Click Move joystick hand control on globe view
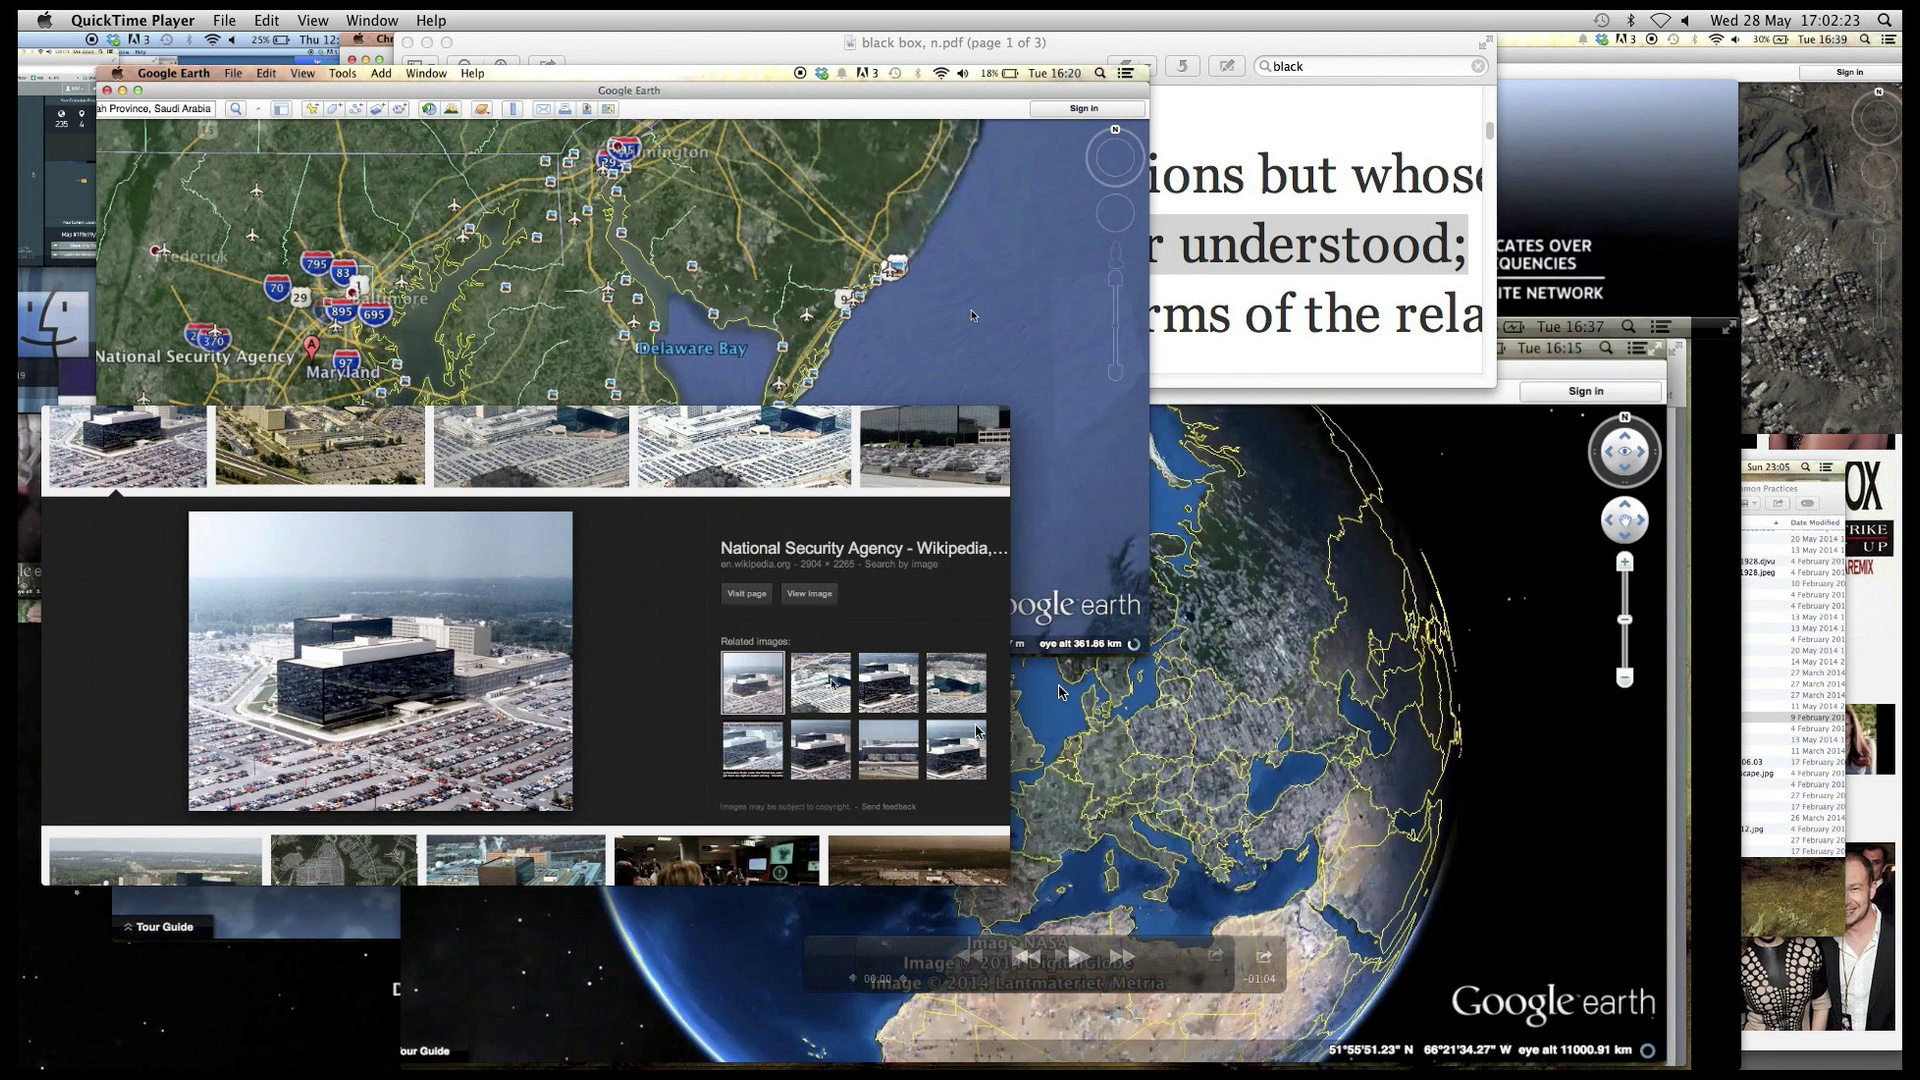 click(1624, 520)
